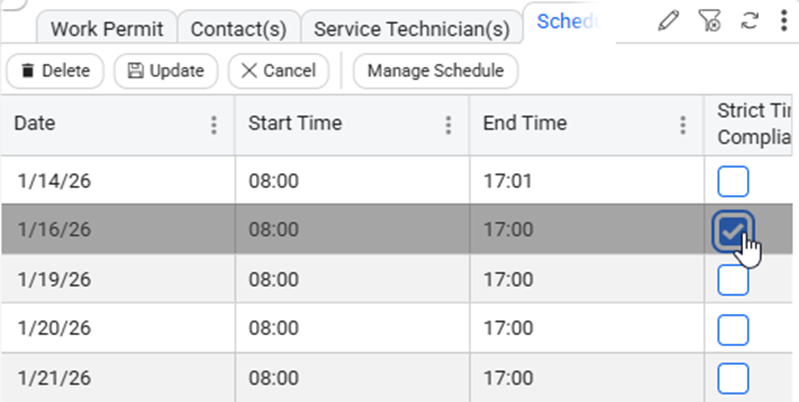Click the 17:01 End Time cell
Image resolution: width=799 pixels, height=402 pixels.
pyautogui.click(x=508, y=181)
